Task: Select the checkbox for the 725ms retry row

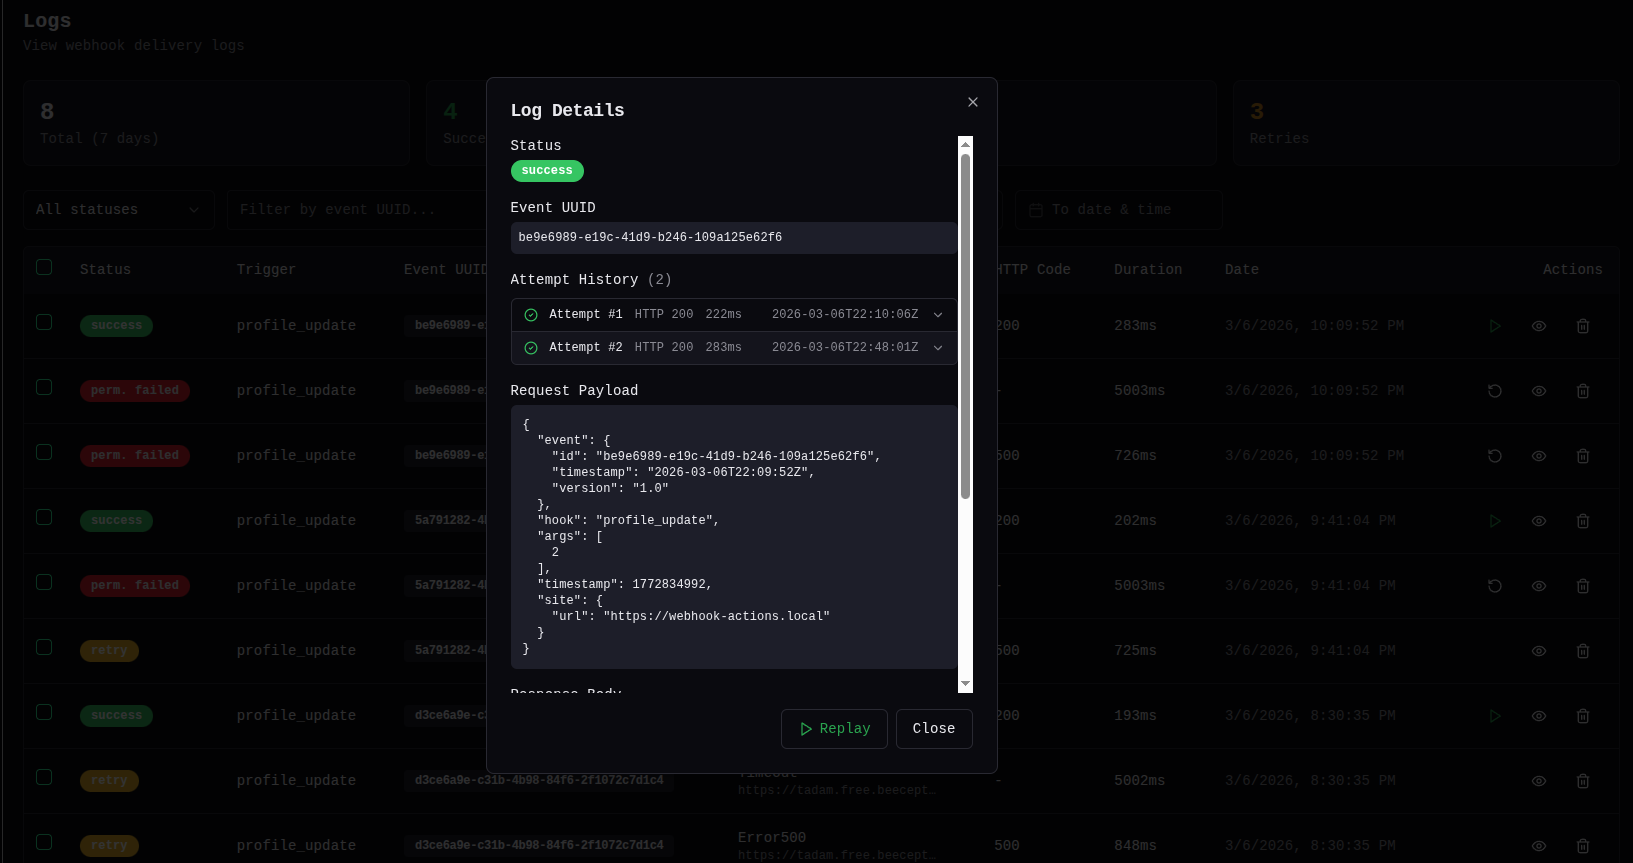Action: [x=44, y=647]
